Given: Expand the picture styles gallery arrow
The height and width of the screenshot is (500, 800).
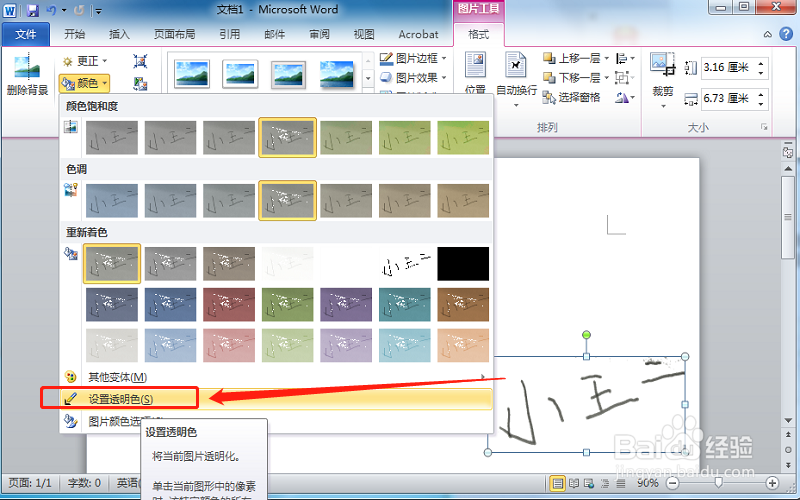Looking at the screenshot, I should (368, 78).
